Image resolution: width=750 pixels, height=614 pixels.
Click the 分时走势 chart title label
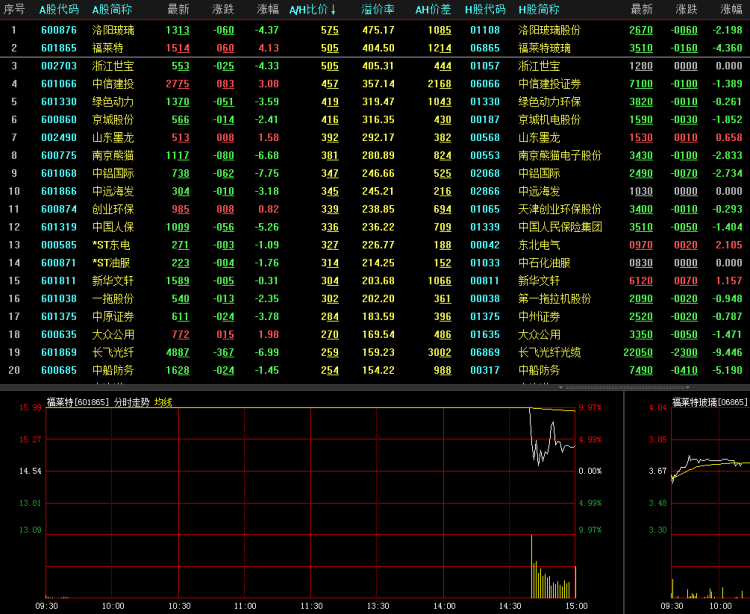[131, 402]
